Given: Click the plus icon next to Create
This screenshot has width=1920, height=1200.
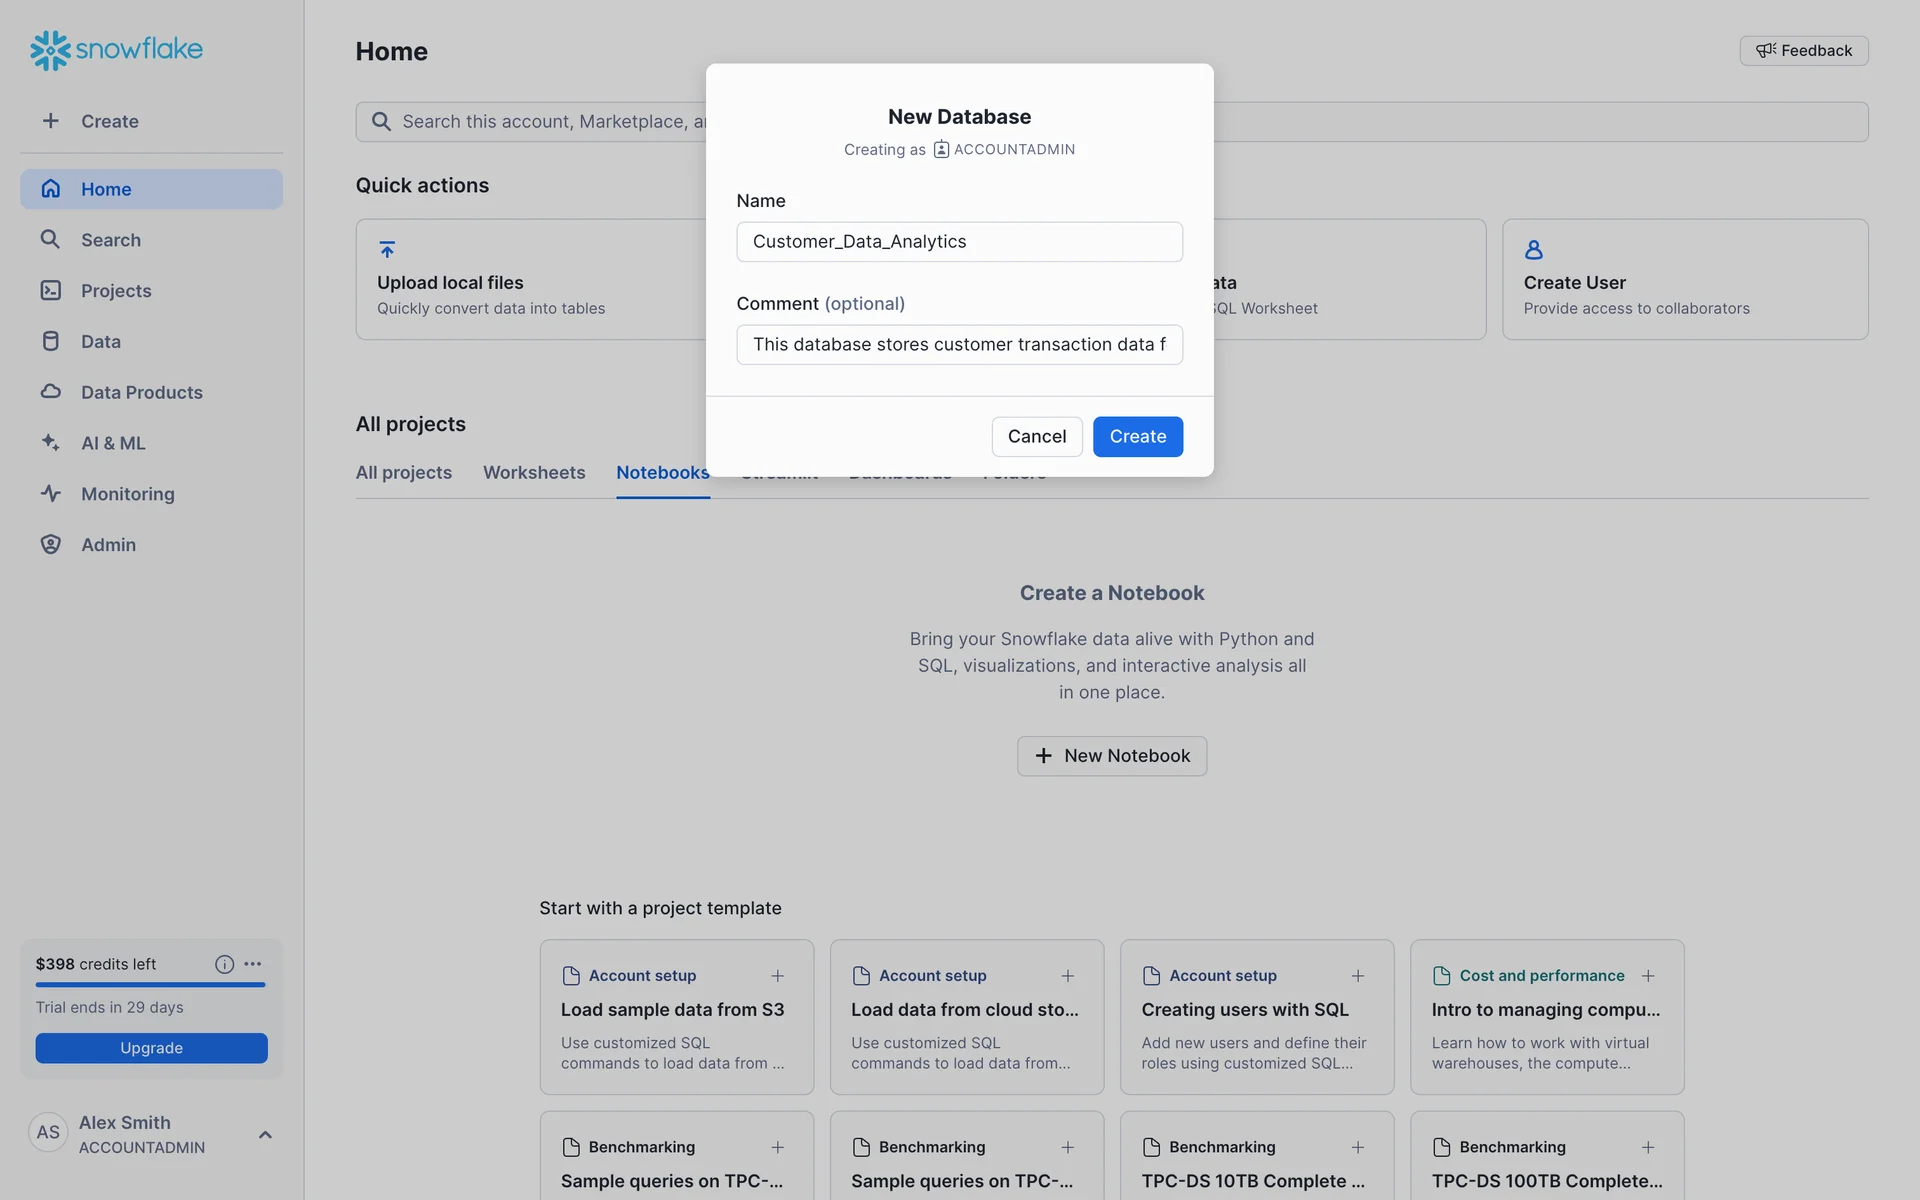Looking at the screenshot, I should (50, 121).
